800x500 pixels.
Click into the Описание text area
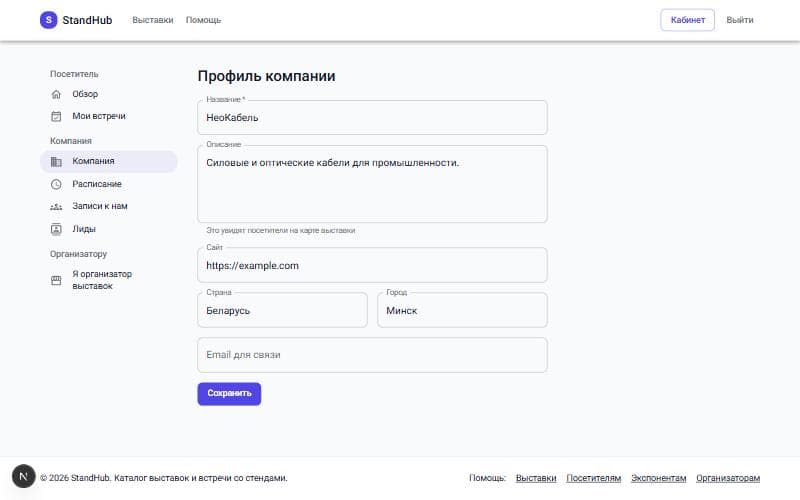[372, 184]
